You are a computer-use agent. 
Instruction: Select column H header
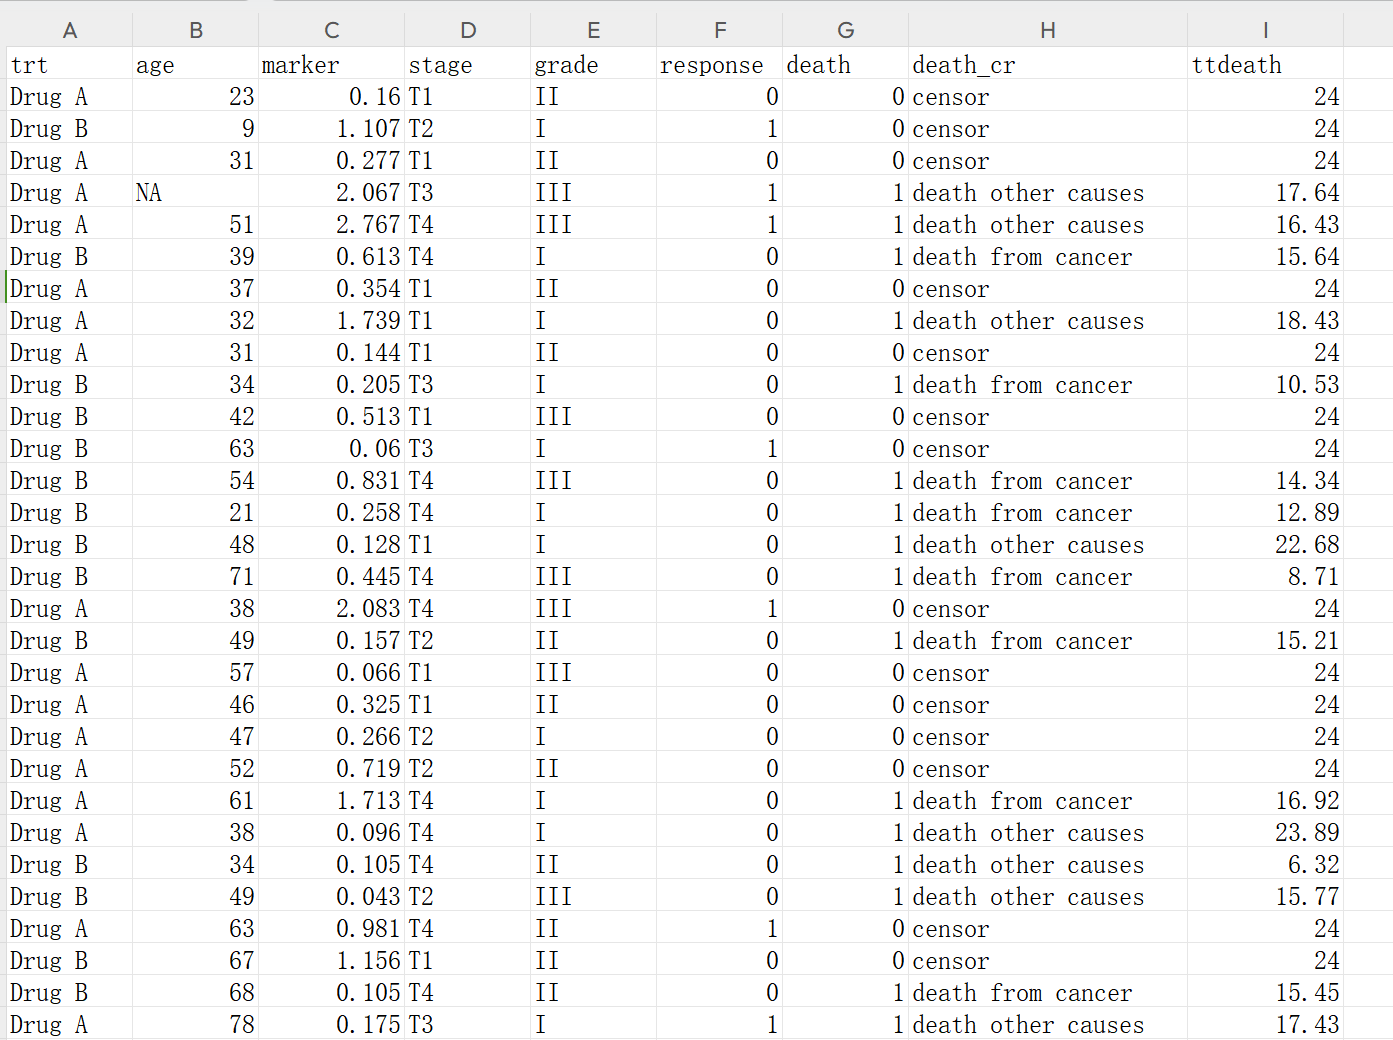click(1047, 30)
